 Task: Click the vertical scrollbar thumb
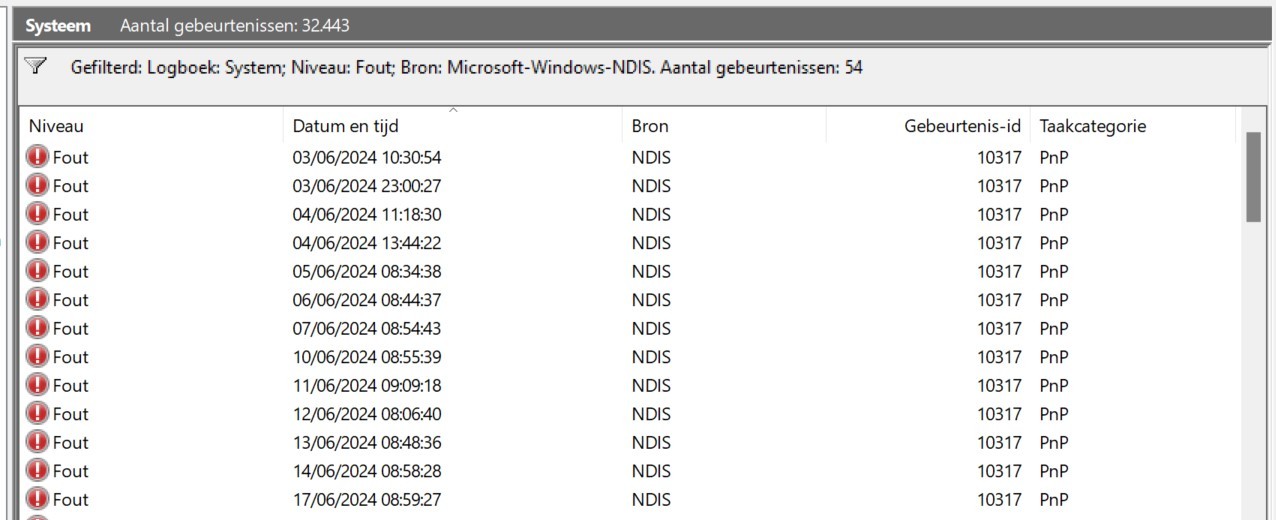pyautogui.click(x=1253, y=177)
